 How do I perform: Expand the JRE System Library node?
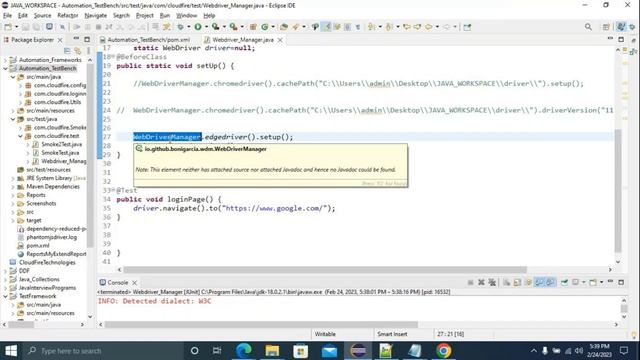click(x=13, y=178)
